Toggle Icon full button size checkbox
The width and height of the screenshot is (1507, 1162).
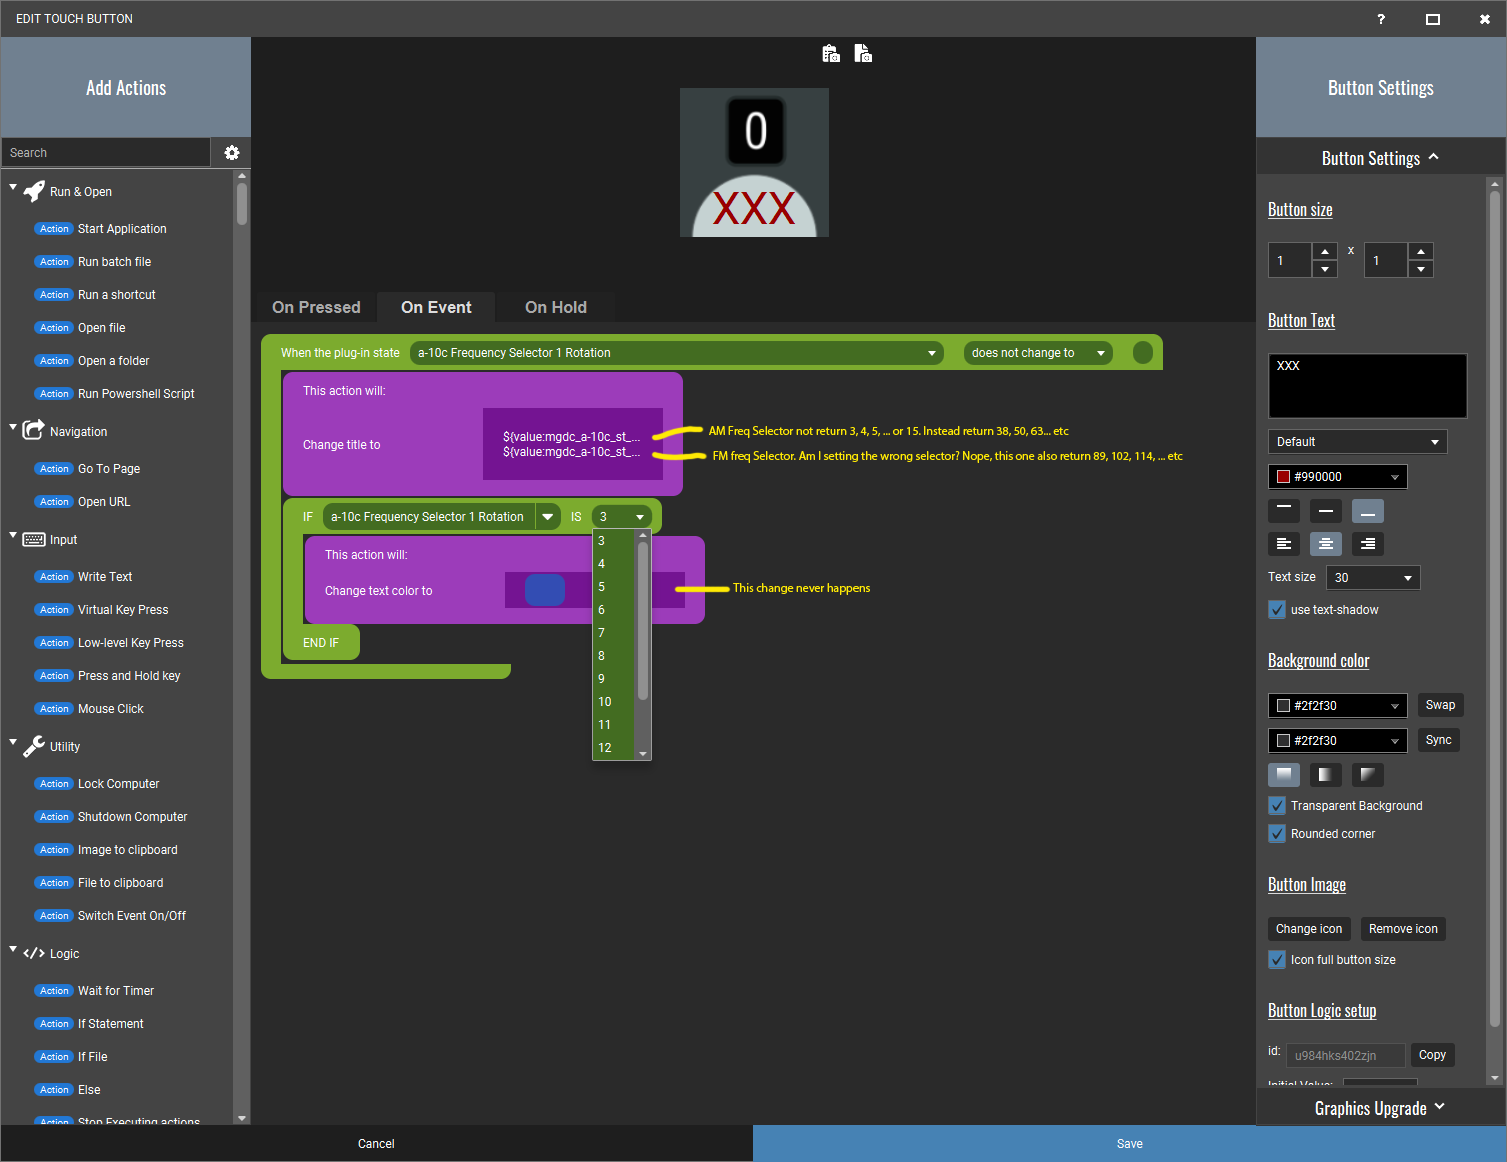click(1277, 959)
